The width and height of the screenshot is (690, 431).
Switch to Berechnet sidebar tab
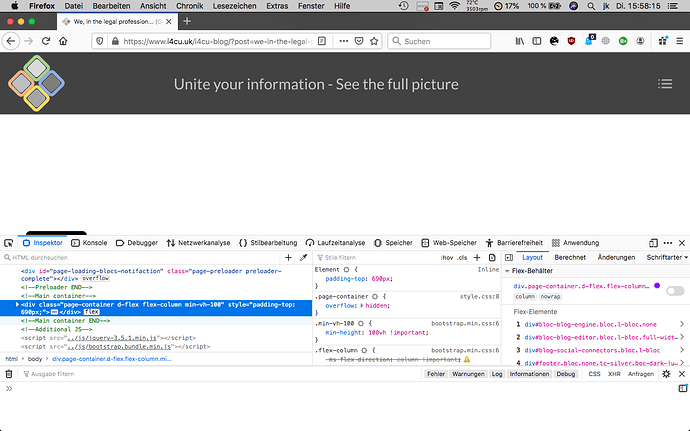click(570, 258)
